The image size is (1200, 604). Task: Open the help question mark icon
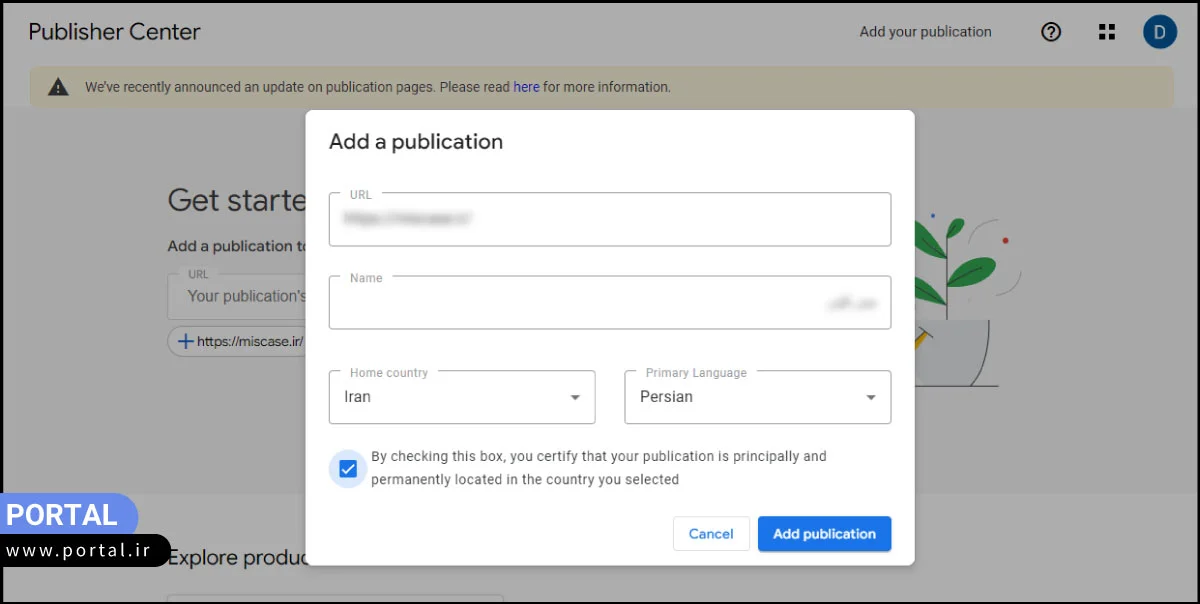(1050, 32)
